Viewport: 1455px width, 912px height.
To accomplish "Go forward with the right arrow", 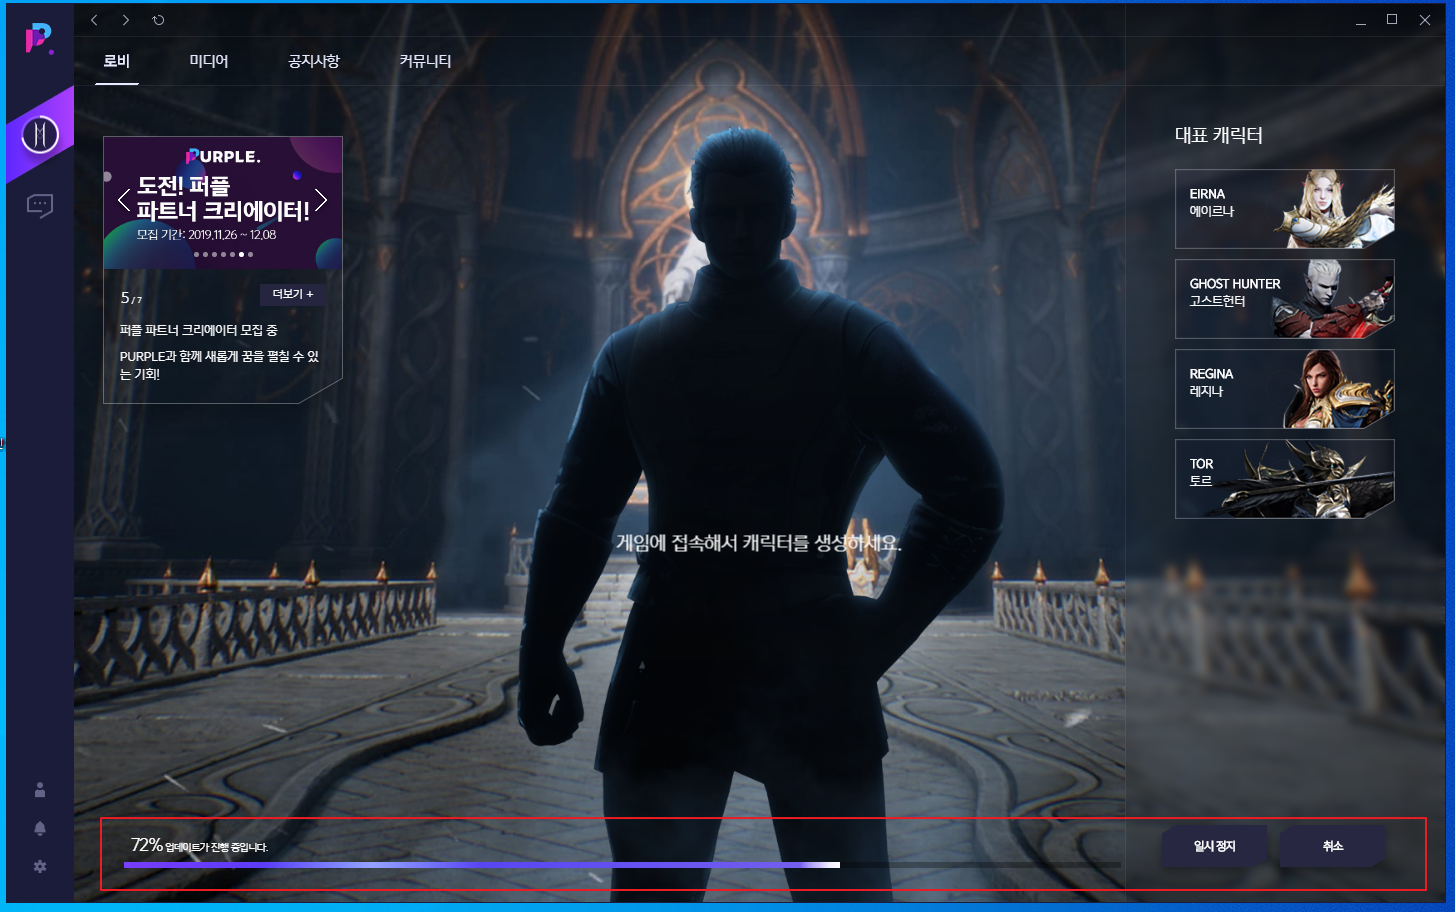I will (126, 20).
